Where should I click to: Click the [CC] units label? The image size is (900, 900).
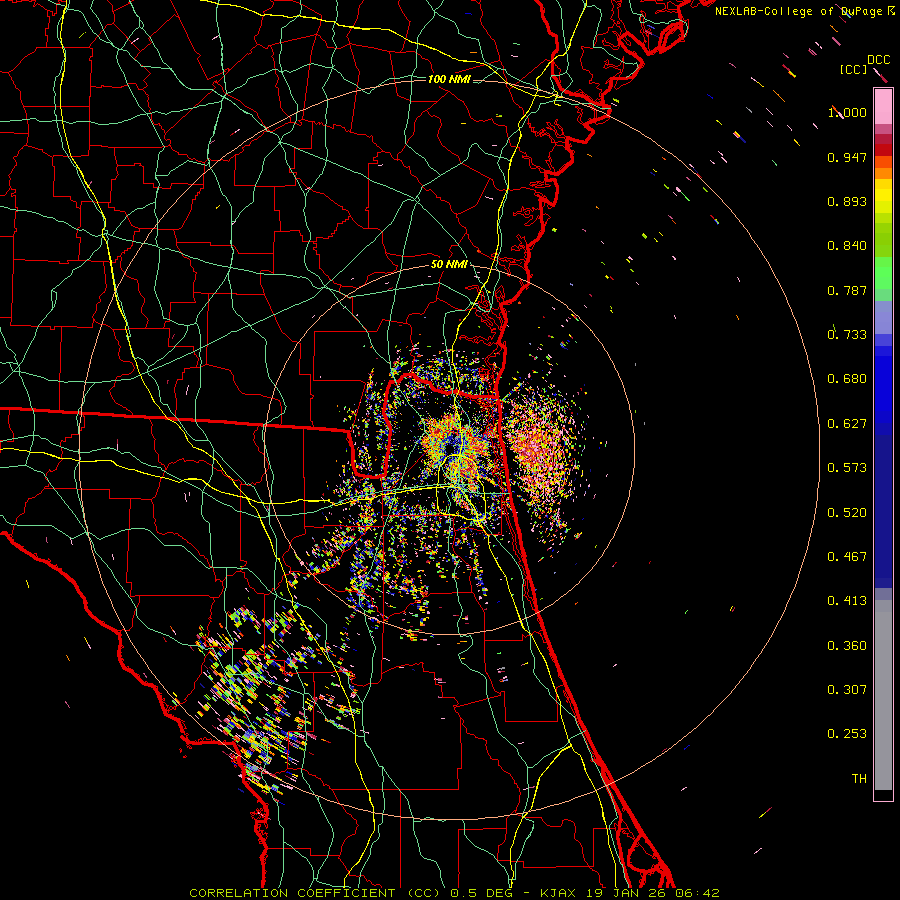point(854,70)
